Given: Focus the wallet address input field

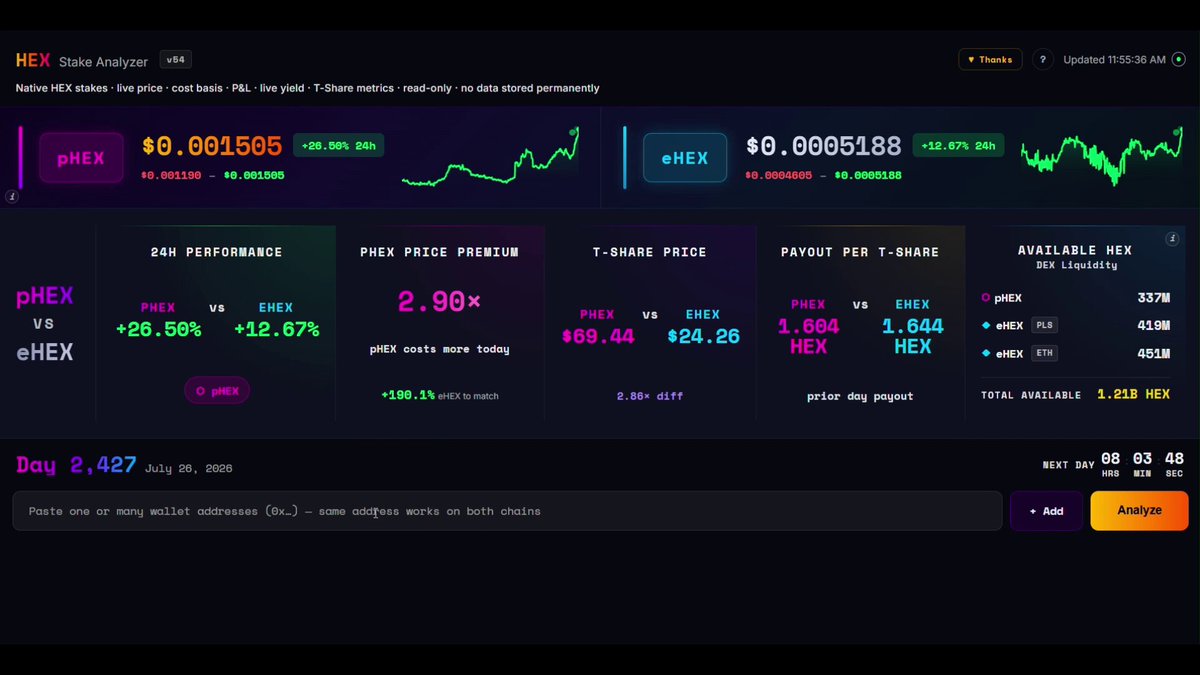Looking at the screenshot, I should pos(507,511).
